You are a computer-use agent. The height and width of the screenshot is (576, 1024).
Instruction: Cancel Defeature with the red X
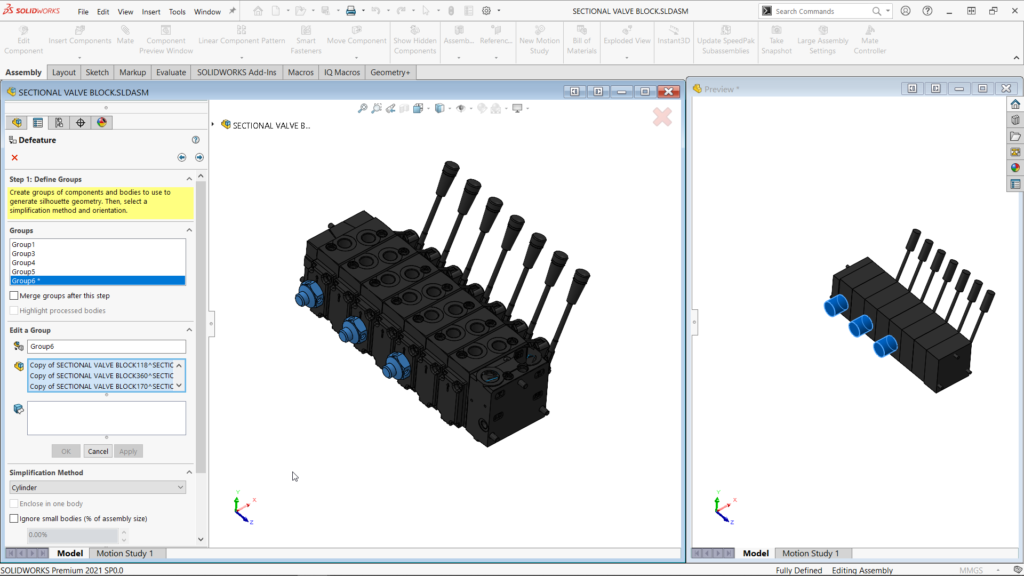(14, 157)
